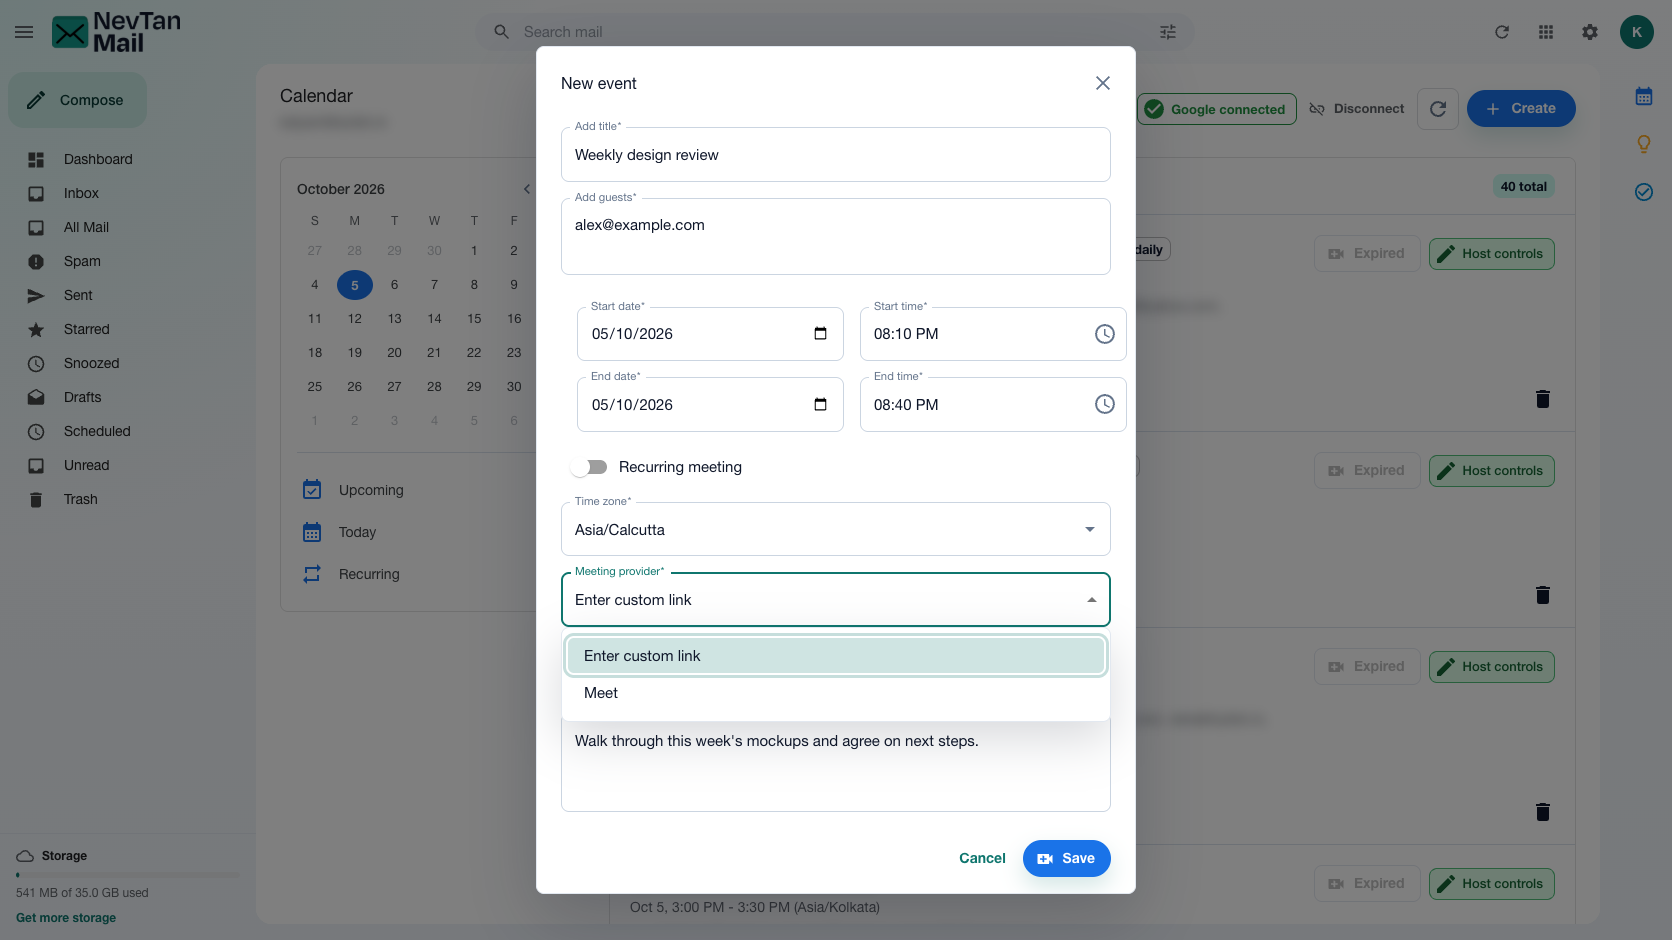Screen dimensions: 1672x940
Task: Click the storage usage progress bar
Action: 128,875
